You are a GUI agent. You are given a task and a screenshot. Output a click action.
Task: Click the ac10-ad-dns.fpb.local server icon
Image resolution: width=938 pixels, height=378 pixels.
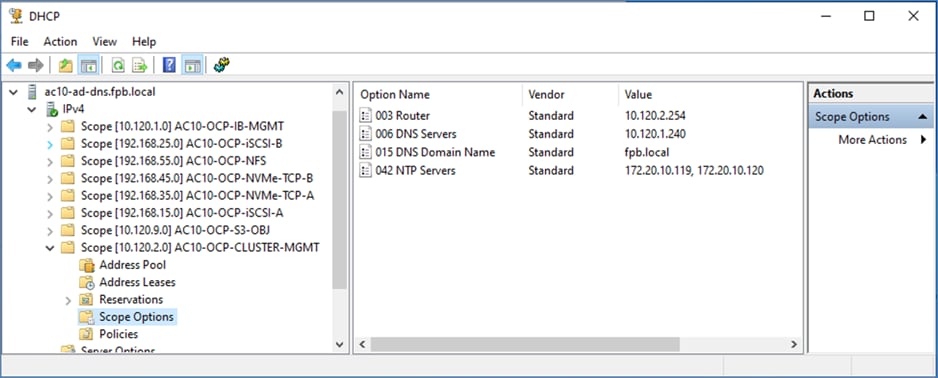coord(32,93)
